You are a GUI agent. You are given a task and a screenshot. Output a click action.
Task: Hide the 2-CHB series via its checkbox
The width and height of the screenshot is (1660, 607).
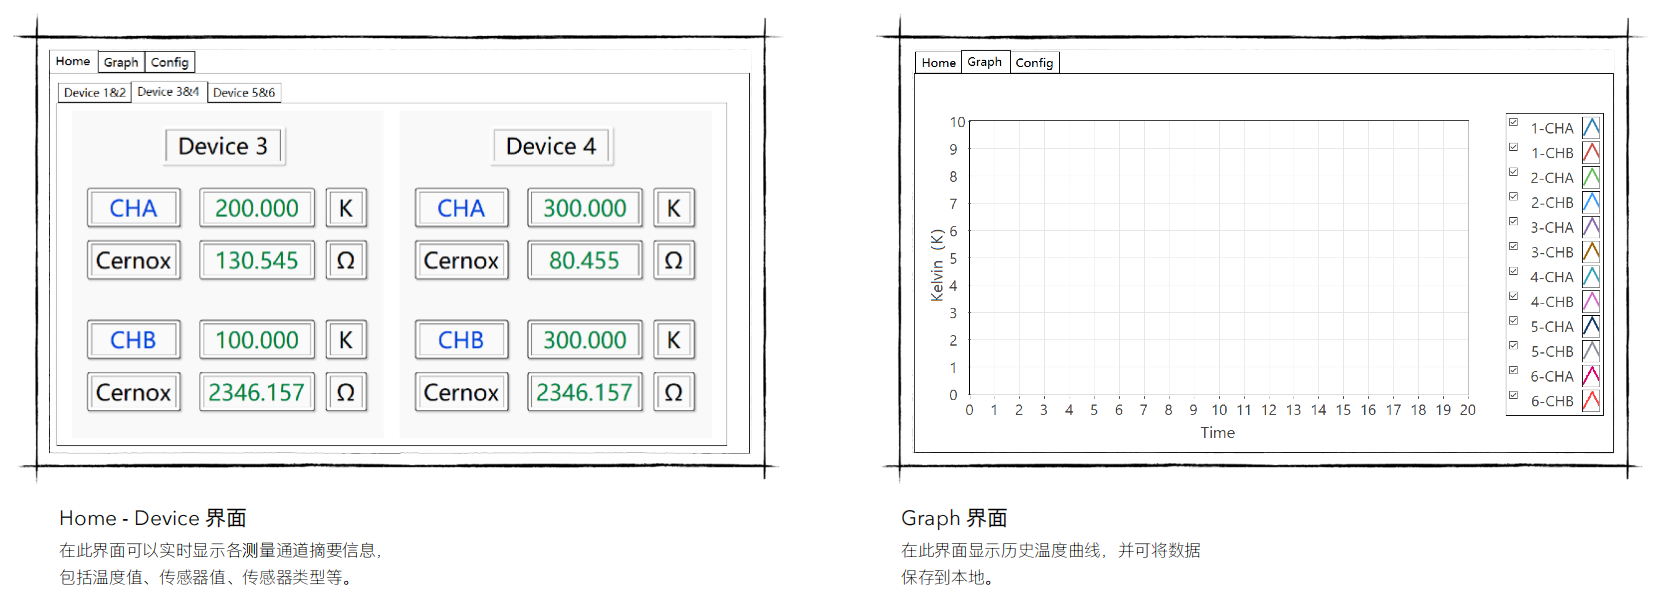(1513, 197)
